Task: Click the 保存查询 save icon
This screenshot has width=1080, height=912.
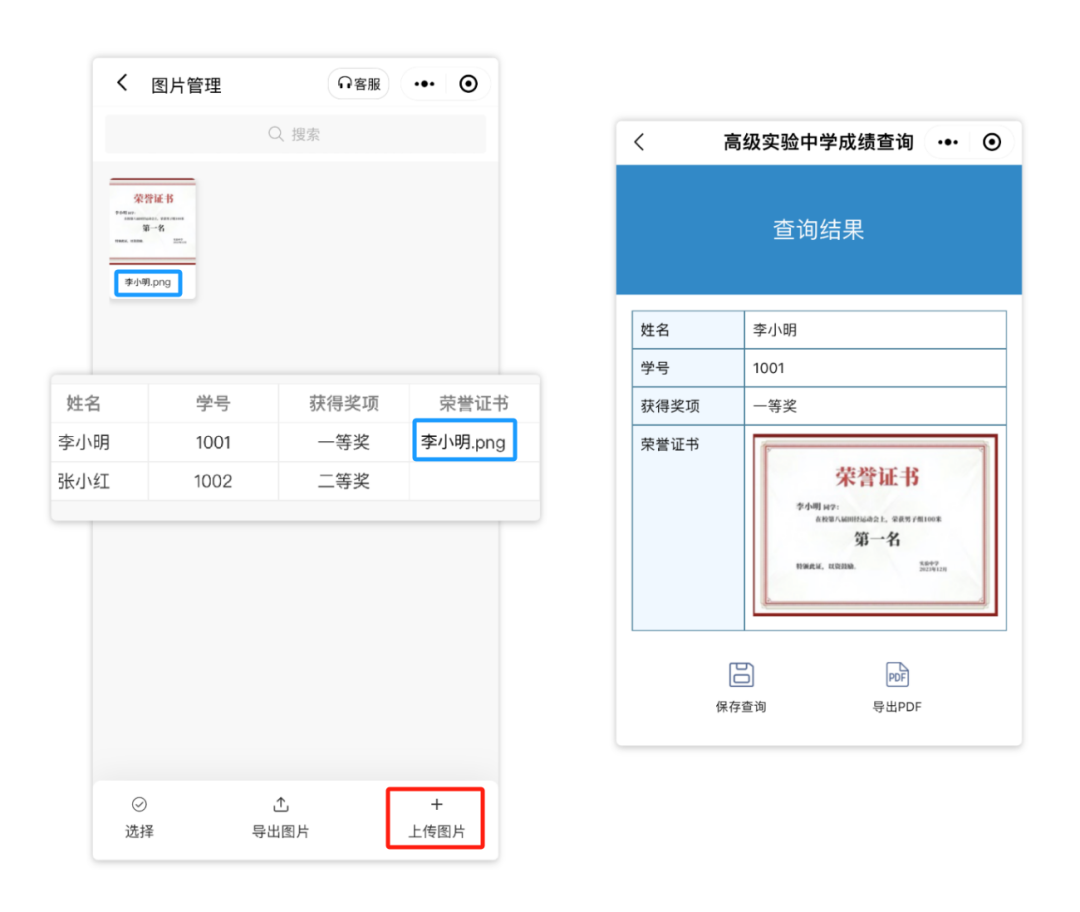Action: click(740, 675)
